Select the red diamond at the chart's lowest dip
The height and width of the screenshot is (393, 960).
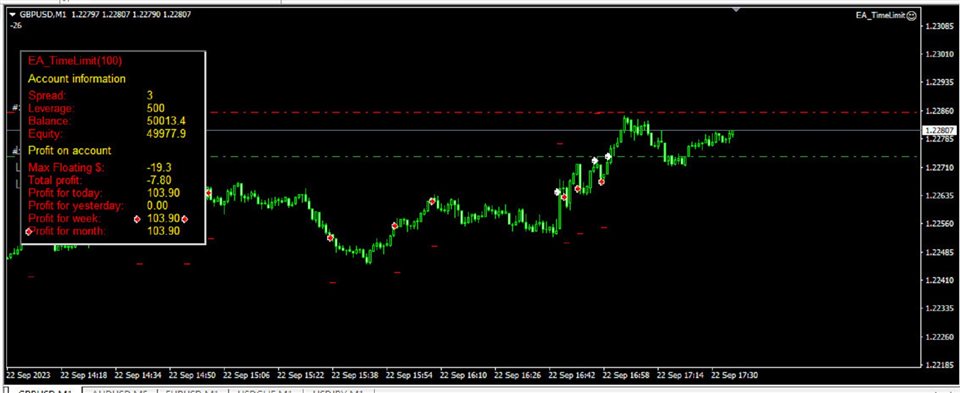pyautogui.click(x=331, y=238)
